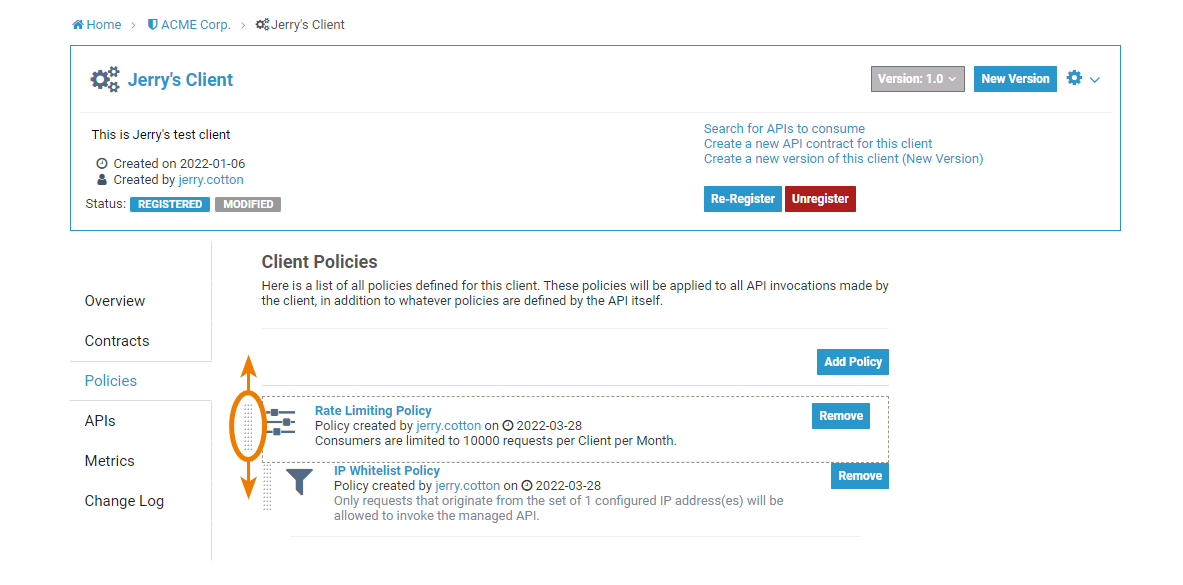Grab the Rate Limiting Policy drag handle

249,426
